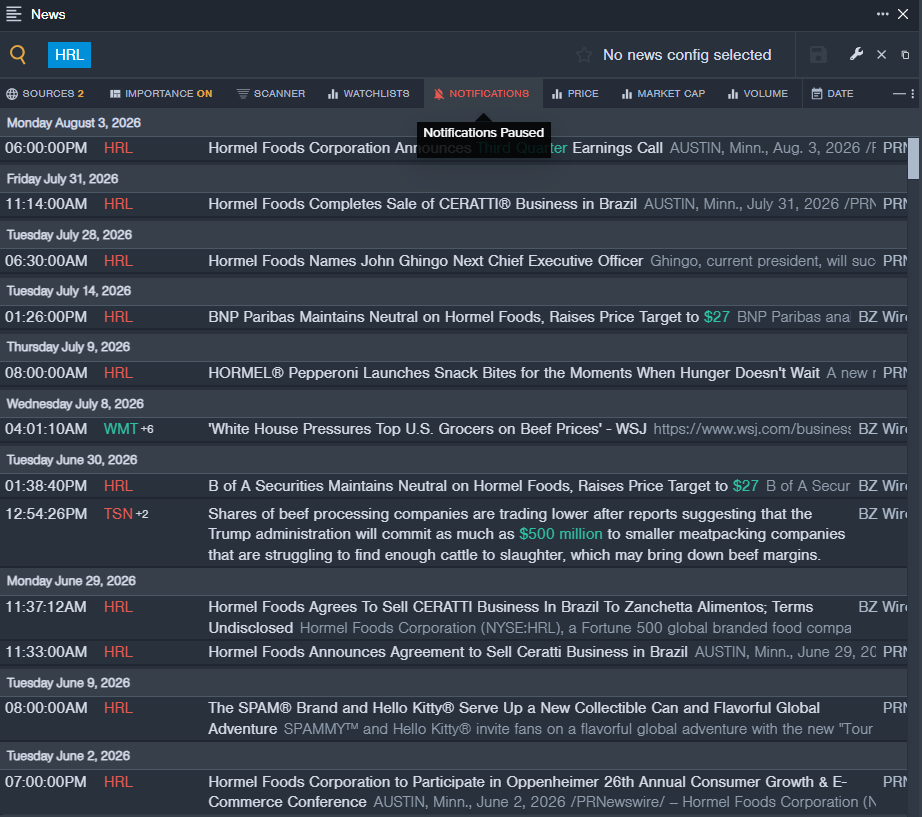This screenshot has width=922, height=817.
Task: Open BNP Paribas Maintains Neutral headline
Action: 469,317
